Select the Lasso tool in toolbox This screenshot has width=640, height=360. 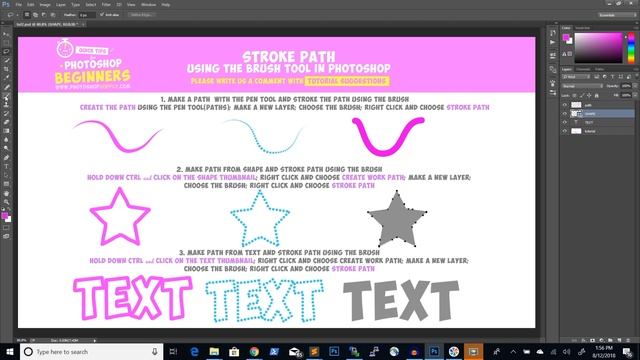pyautogui.click(x=6, y=52)
